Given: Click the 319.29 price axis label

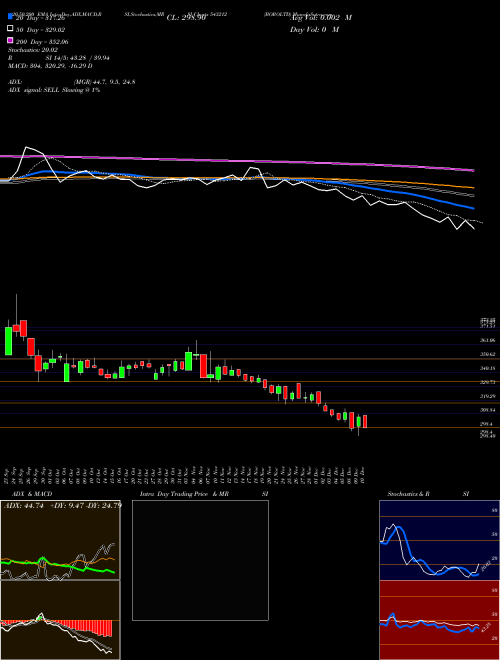Looking at the screenshot, I should (488, 396).
